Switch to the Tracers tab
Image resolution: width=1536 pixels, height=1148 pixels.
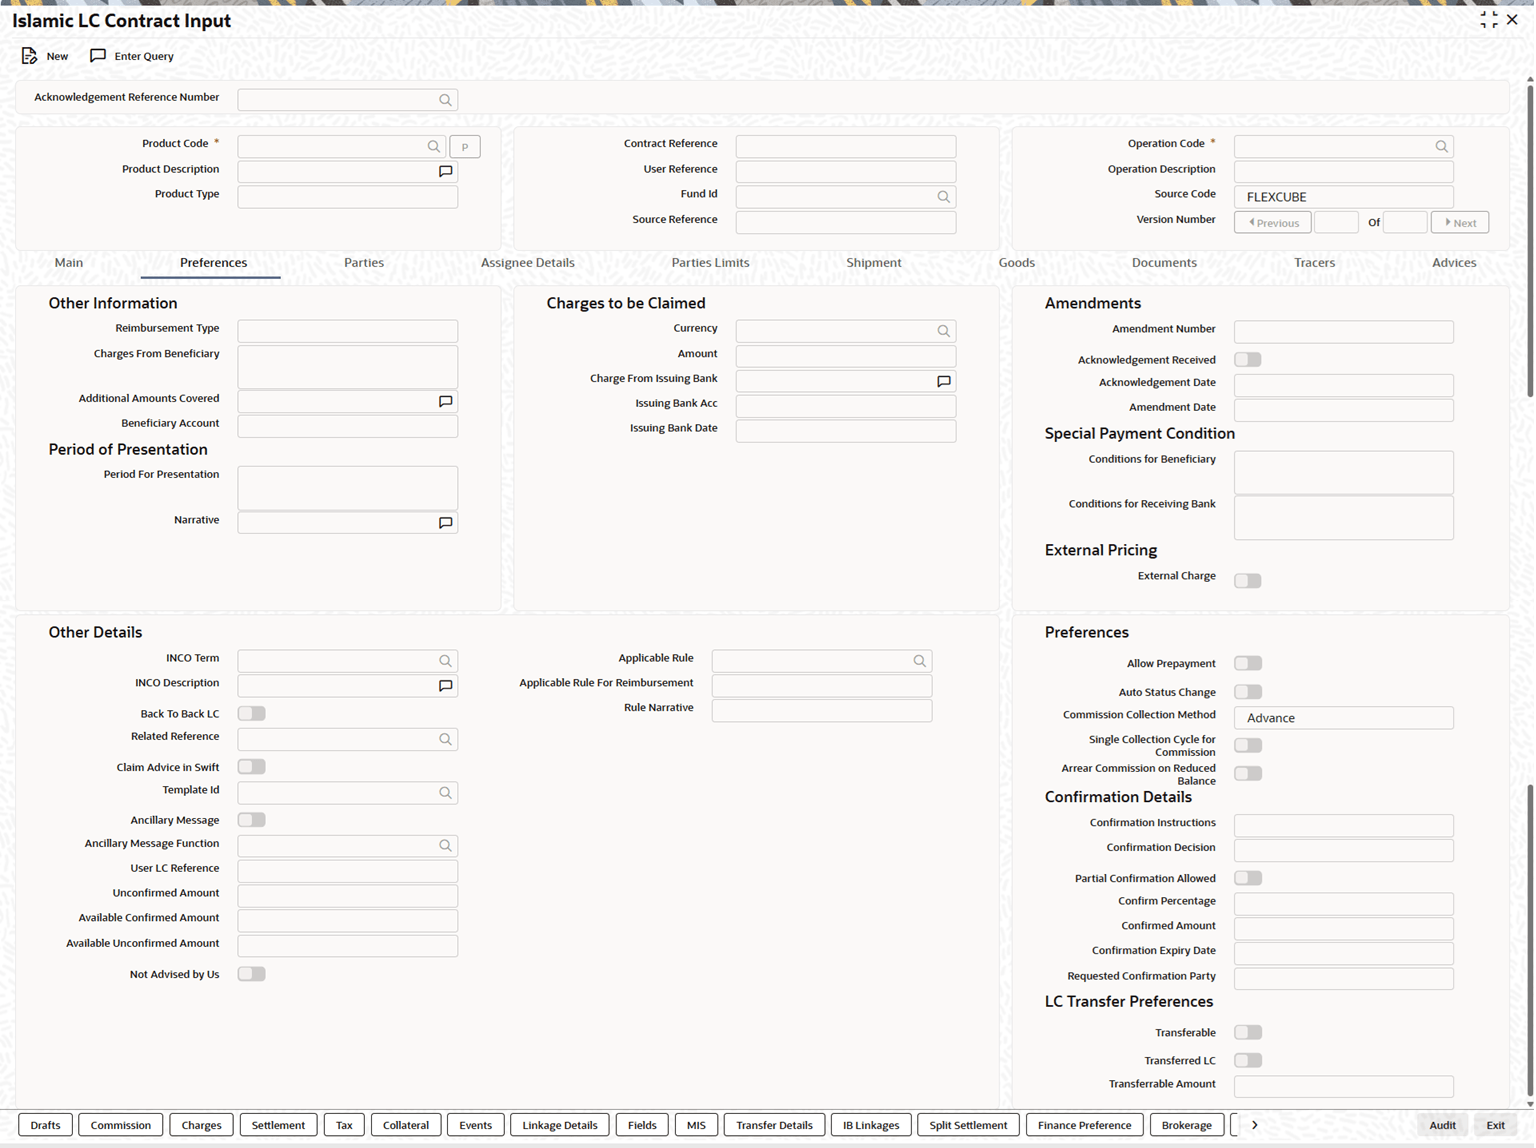coord(1314,263)
